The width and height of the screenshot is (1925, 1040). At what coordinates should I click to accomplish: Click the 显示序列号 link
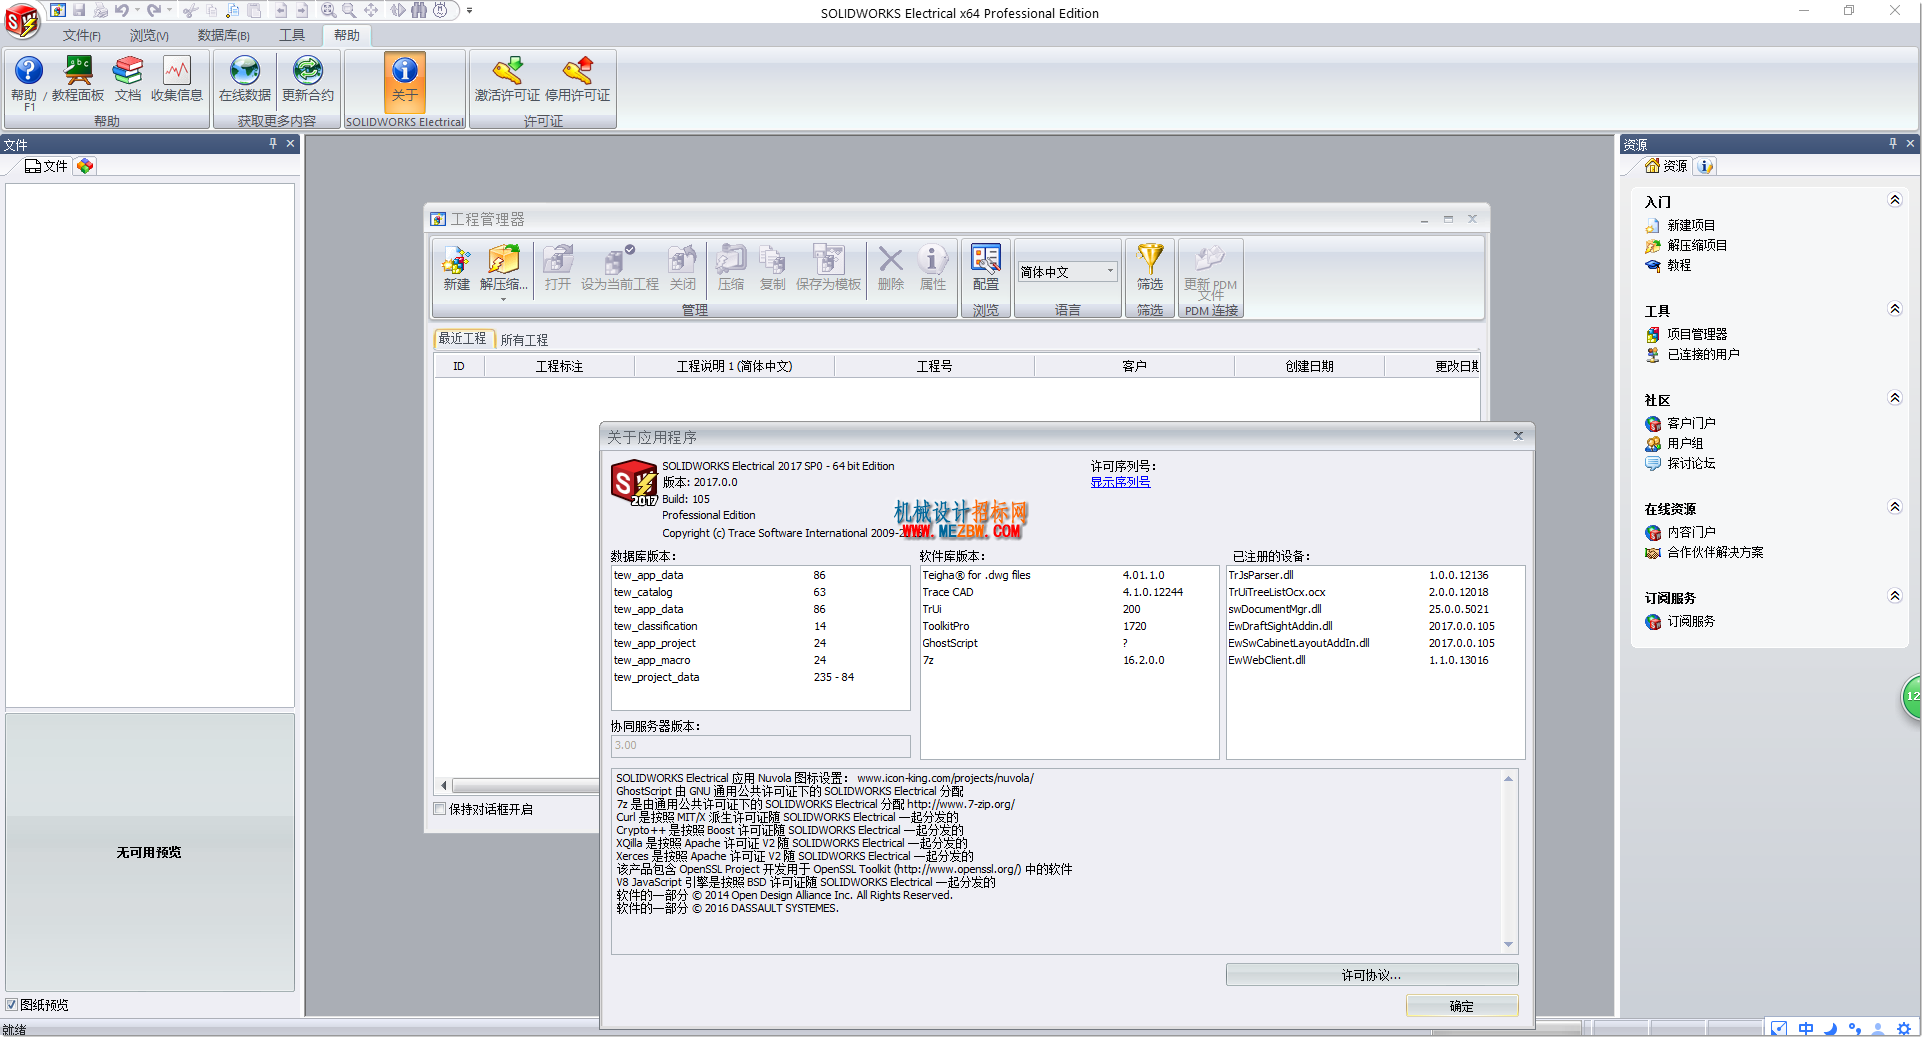pyautogui.click(x=1120, y=482)
